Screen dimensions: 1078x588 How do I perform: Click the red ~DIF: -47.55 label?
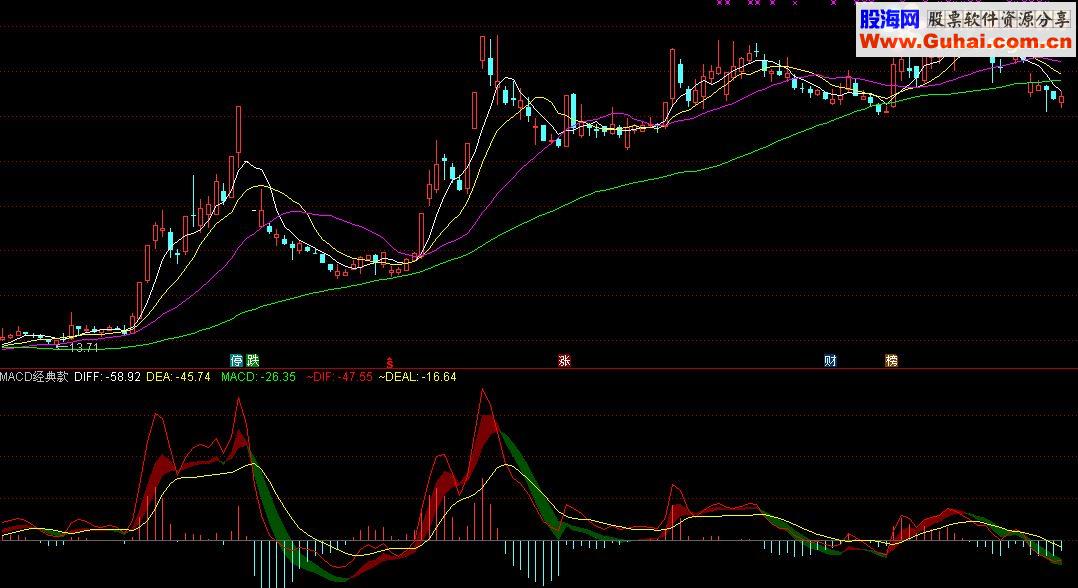339,377
